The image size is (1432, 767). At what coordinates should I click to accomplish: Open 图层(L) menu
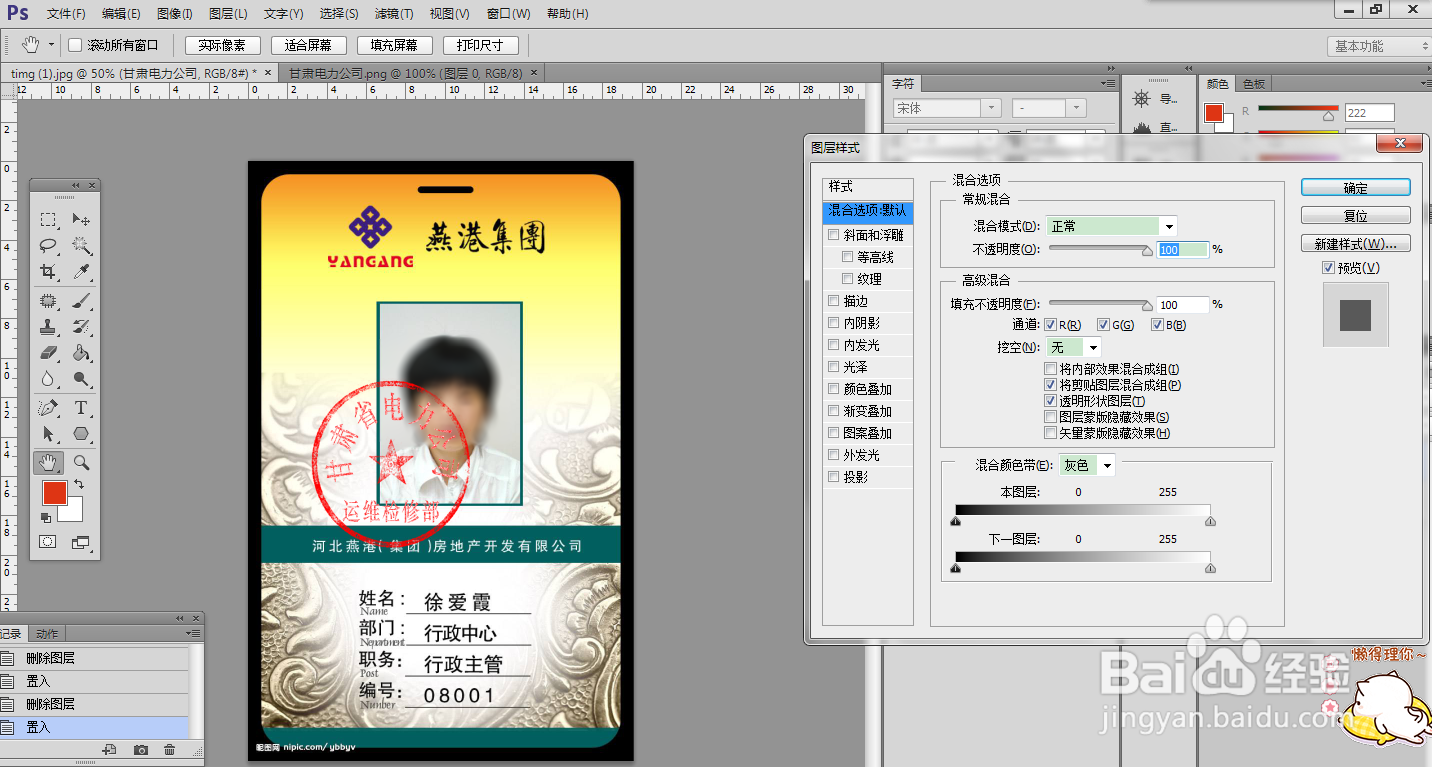click(229, 14)
